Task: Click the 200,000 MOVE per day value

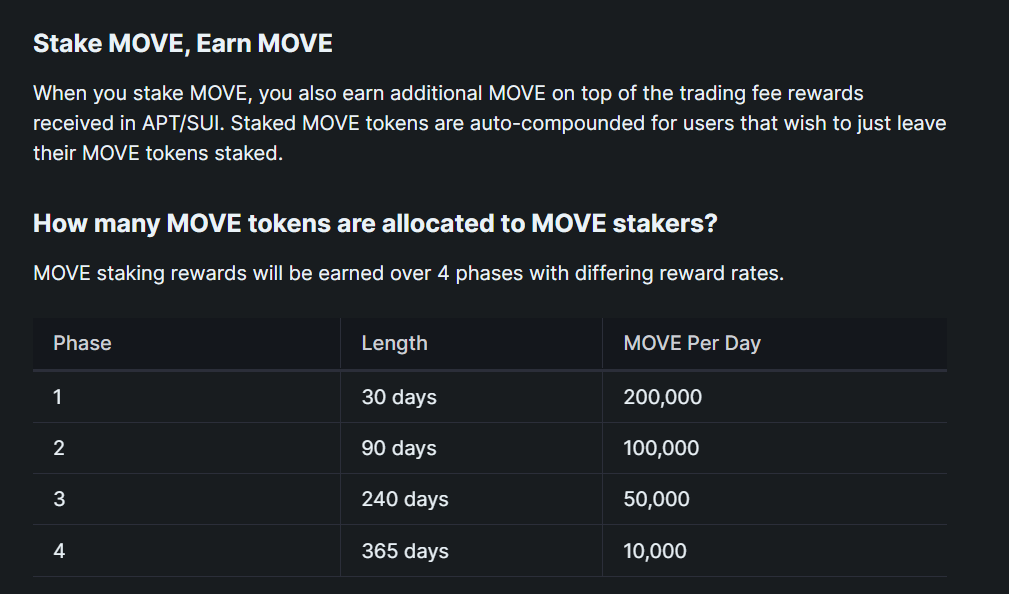Action: pos(663,397)
